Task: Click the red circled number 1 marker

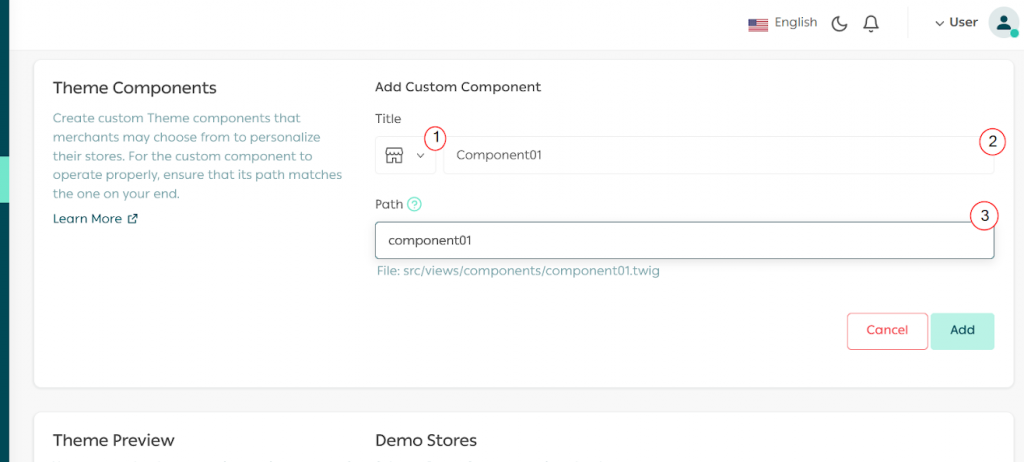Action: coord(435,138)
